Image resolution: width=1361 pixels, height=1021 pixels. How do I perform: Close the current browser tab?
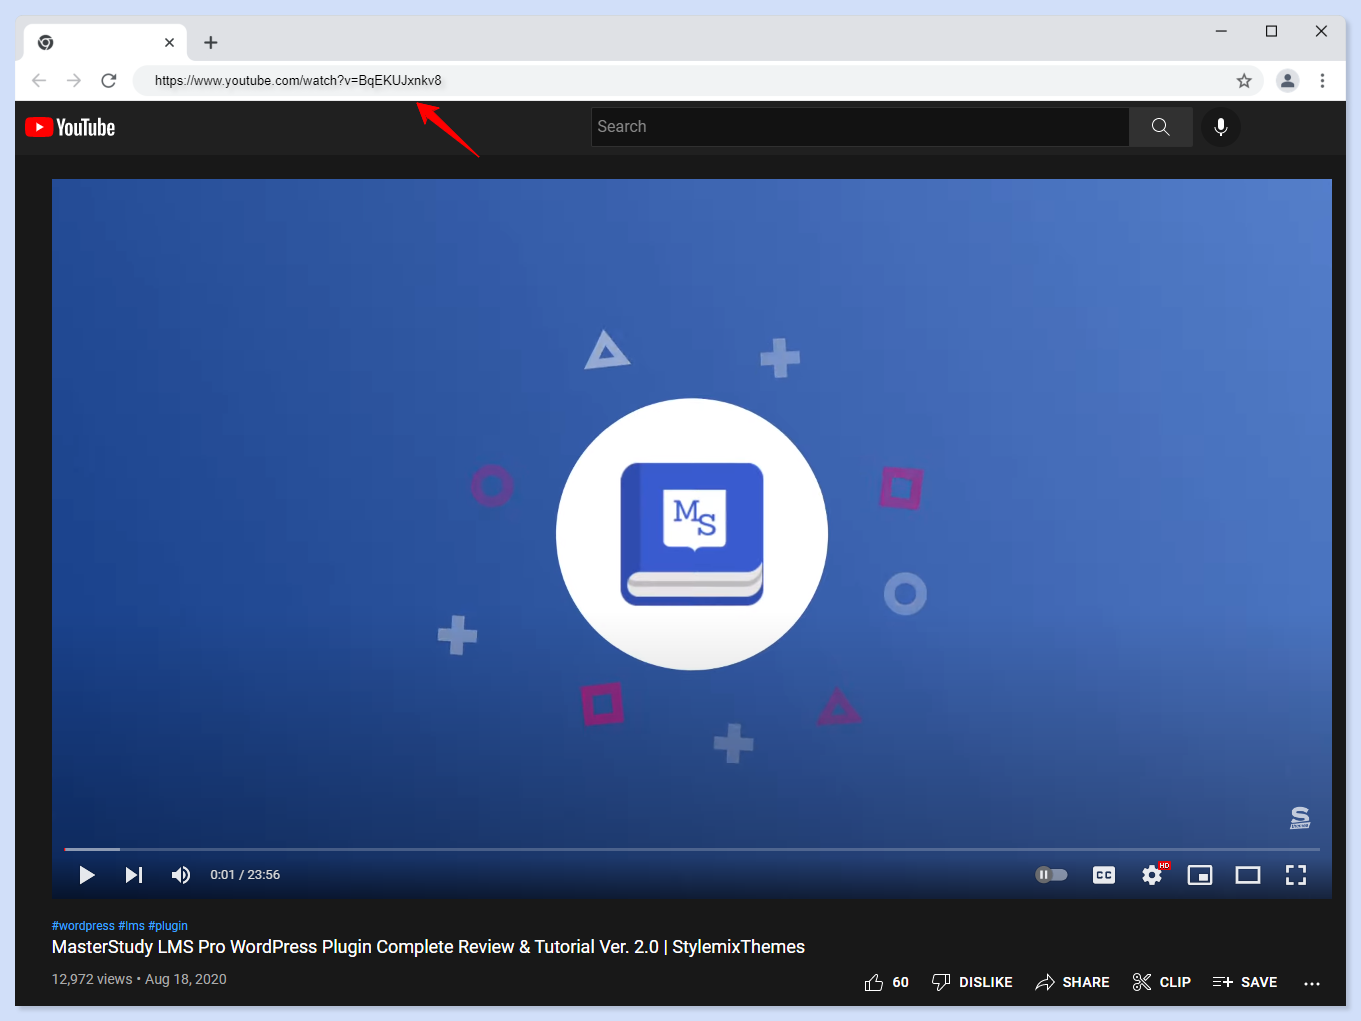click(169, 42)
